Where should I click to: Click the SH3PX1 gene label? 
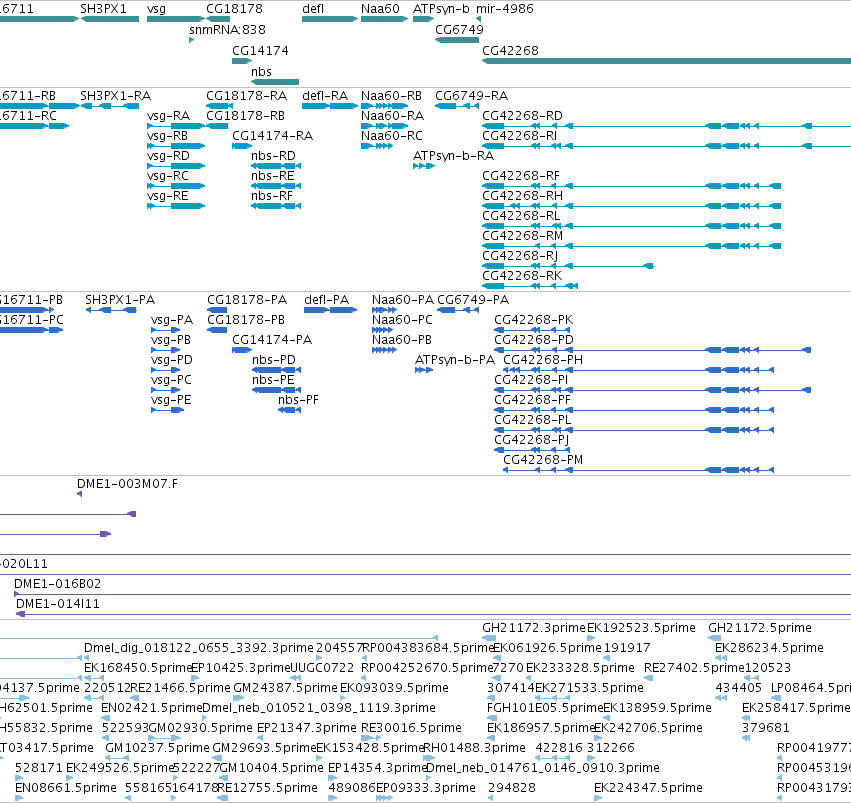[103, 9]
